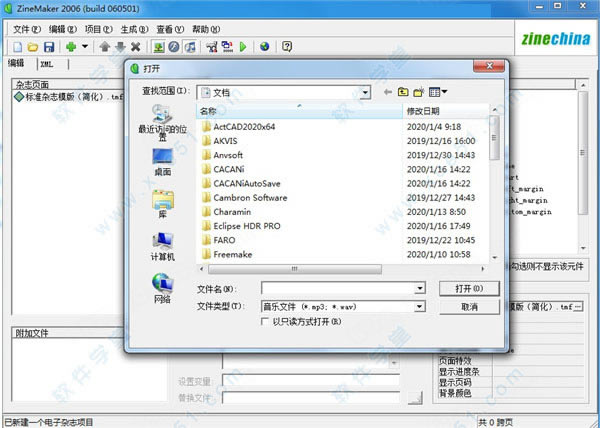Select the AKVIS folder
The width and height of the screenshot is (600, 428).
(x=220, y=141)
